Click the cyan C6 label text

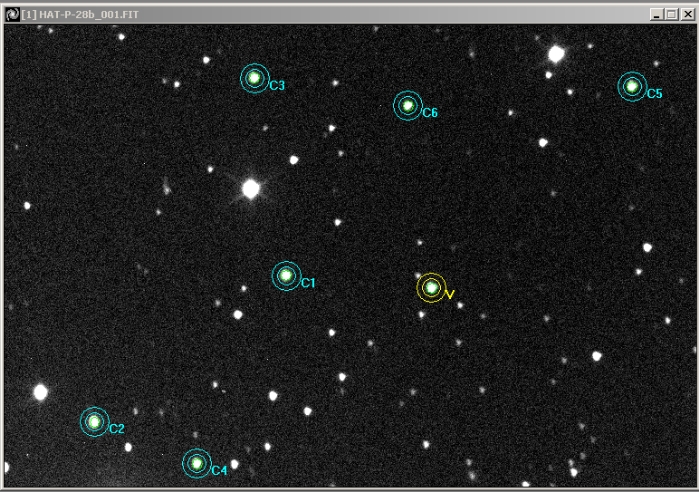pyautogui.click(x=430, y=113)
